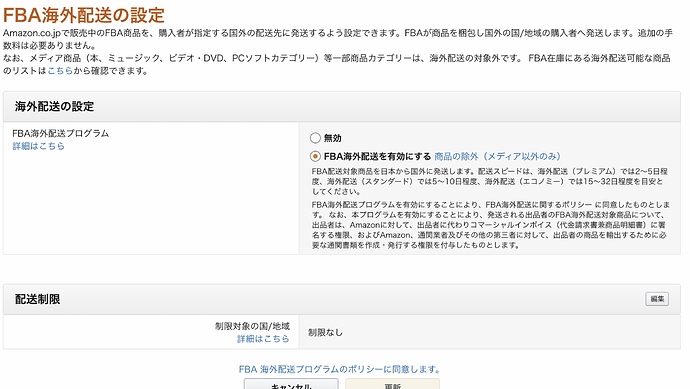Click the キャンセル button
Viewport: 690px width, 389px height.
291,384
